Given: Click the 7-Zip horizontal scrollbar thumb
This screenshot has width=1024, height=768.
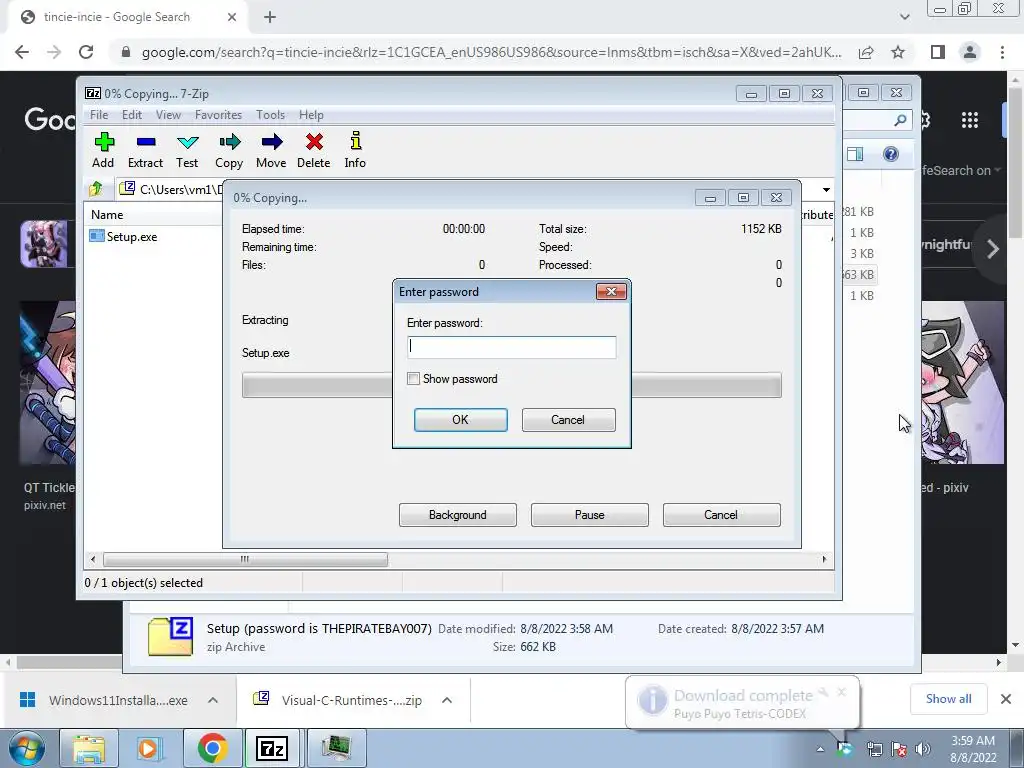Looking at the screenshot, I should (x=245, y=560).
